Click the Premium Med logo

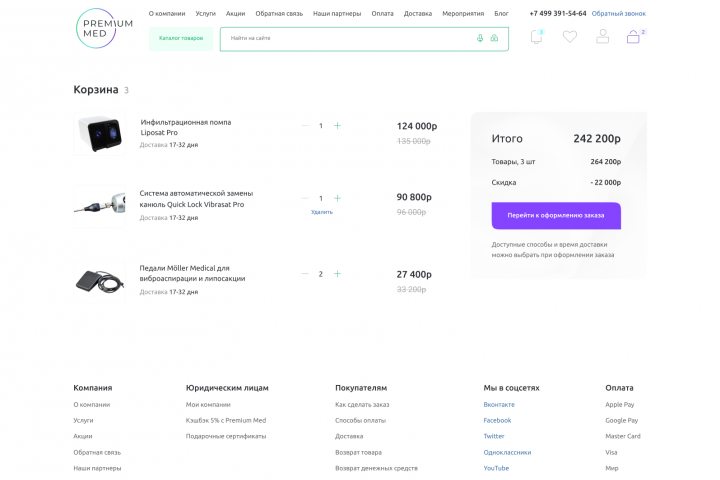pos(104,28)
